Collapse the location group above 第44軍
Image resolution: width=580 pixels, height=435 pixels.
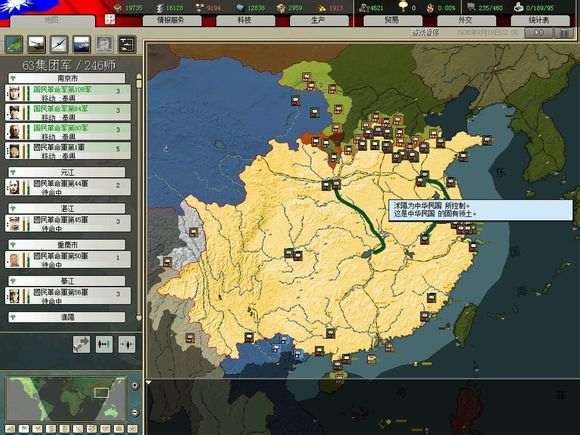13,172
